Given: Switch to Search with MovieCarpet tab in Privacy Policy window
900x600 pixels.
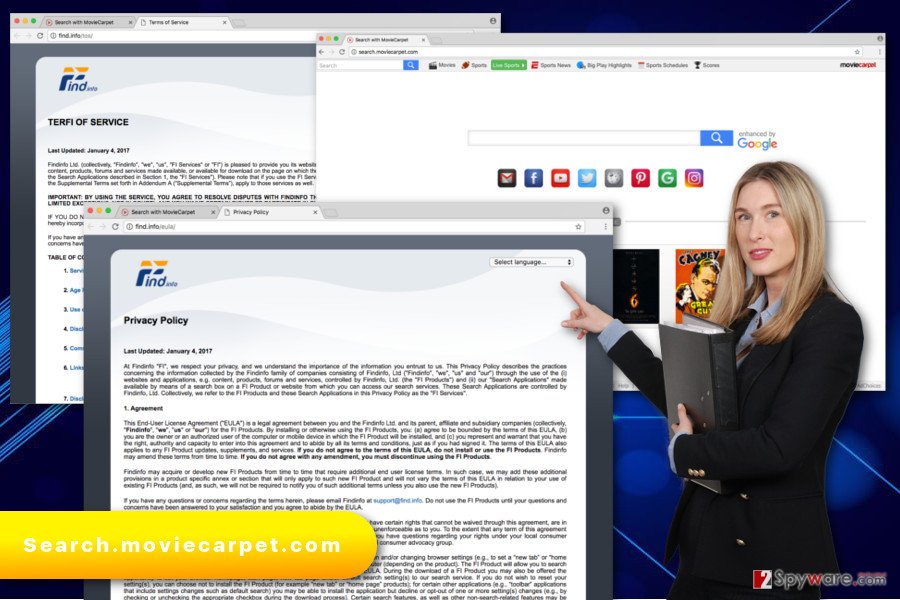Looking at the screenshot, I should (x=168, y=212).
